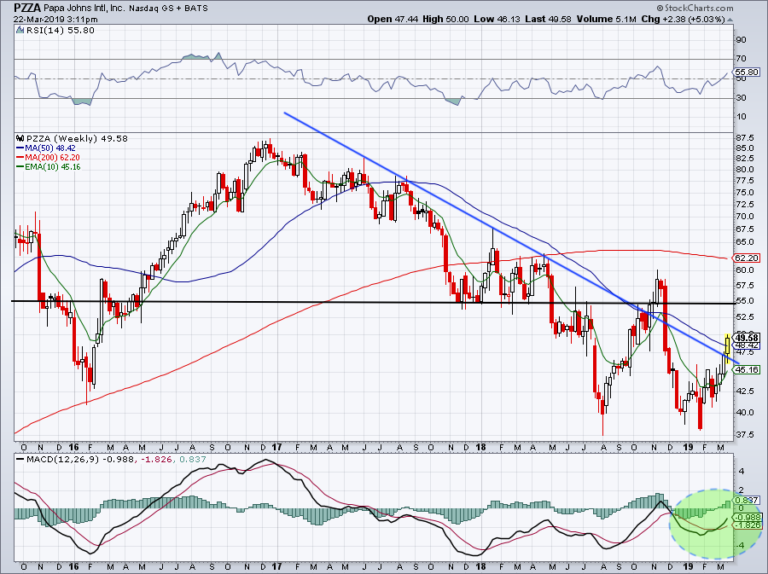768x574 pixels.
Task: Click the RSI 30 level axis label
Action: coord(741,98)
